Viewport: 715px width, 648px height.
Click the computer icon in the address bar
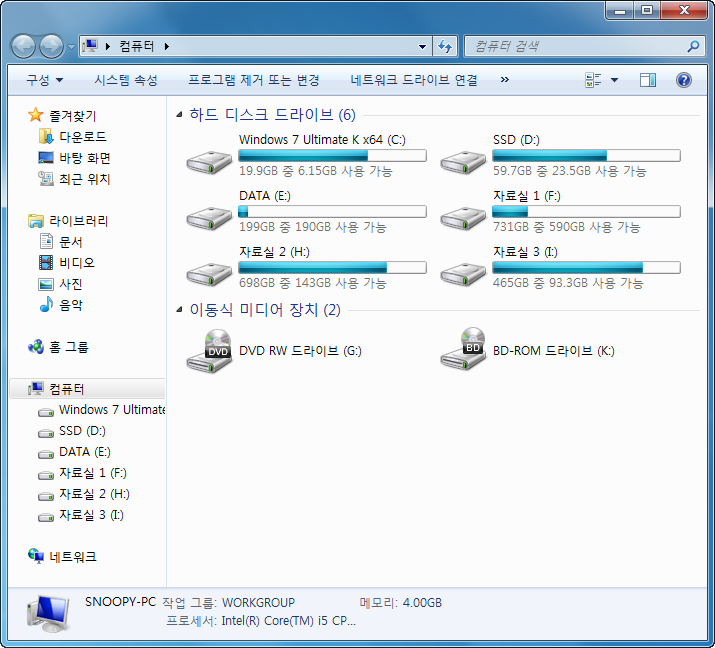90,46
